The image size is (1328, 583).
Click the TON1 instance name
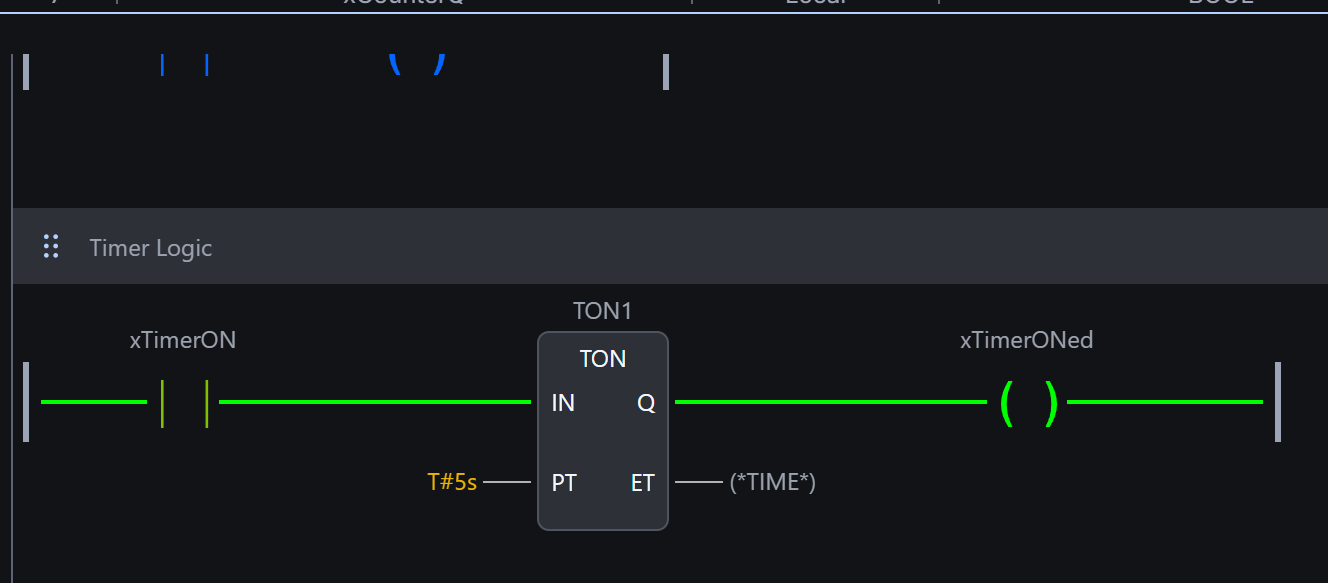click(602, 311)
